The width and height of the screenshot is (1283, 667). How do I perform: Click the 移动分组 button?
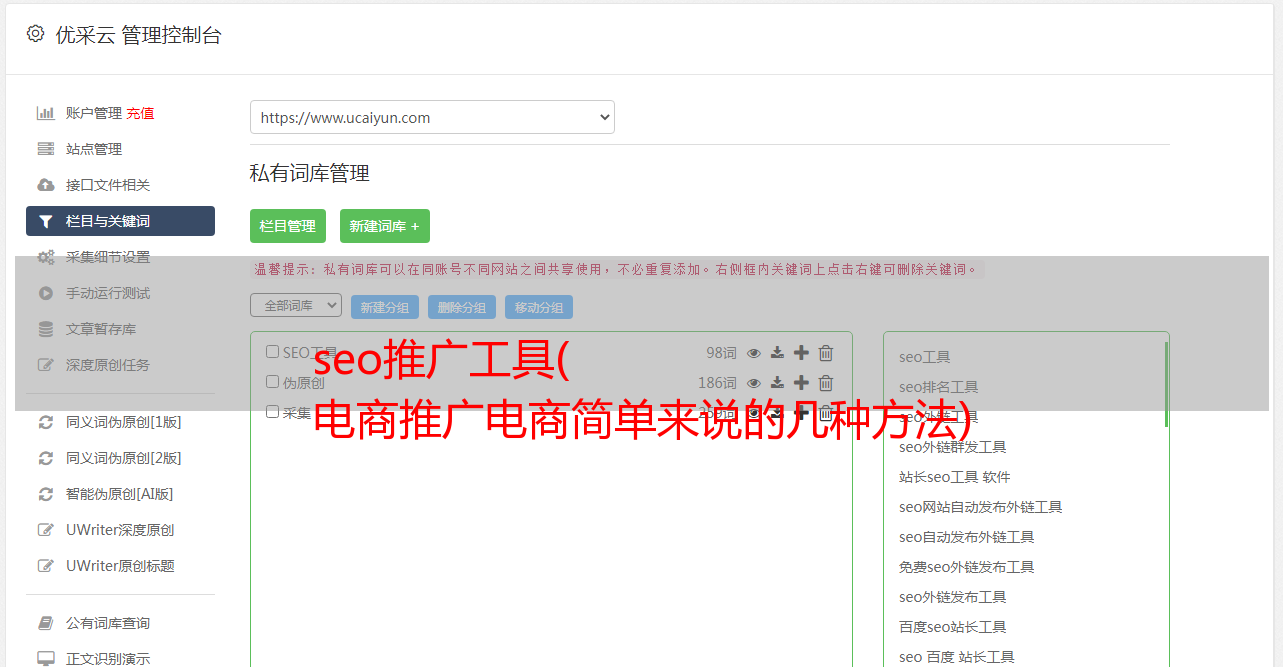coord(539,307)
